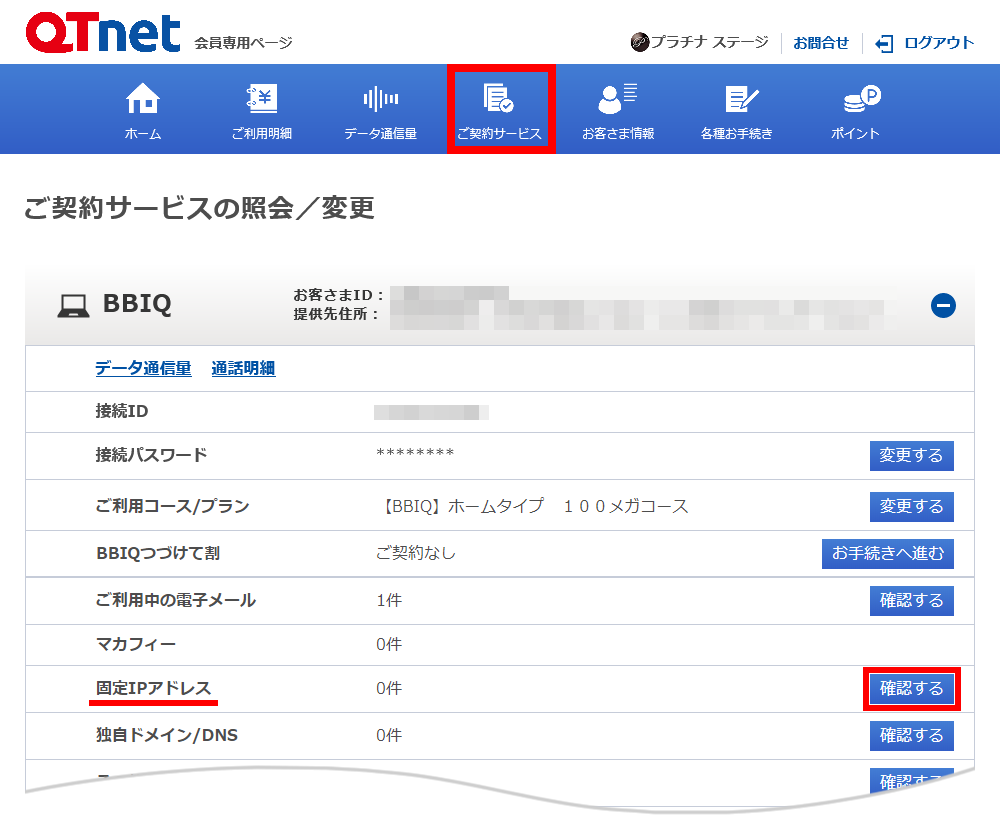1000x834 pixels.
Task: Click the 接続ID row label
Action: coord(121,411)
